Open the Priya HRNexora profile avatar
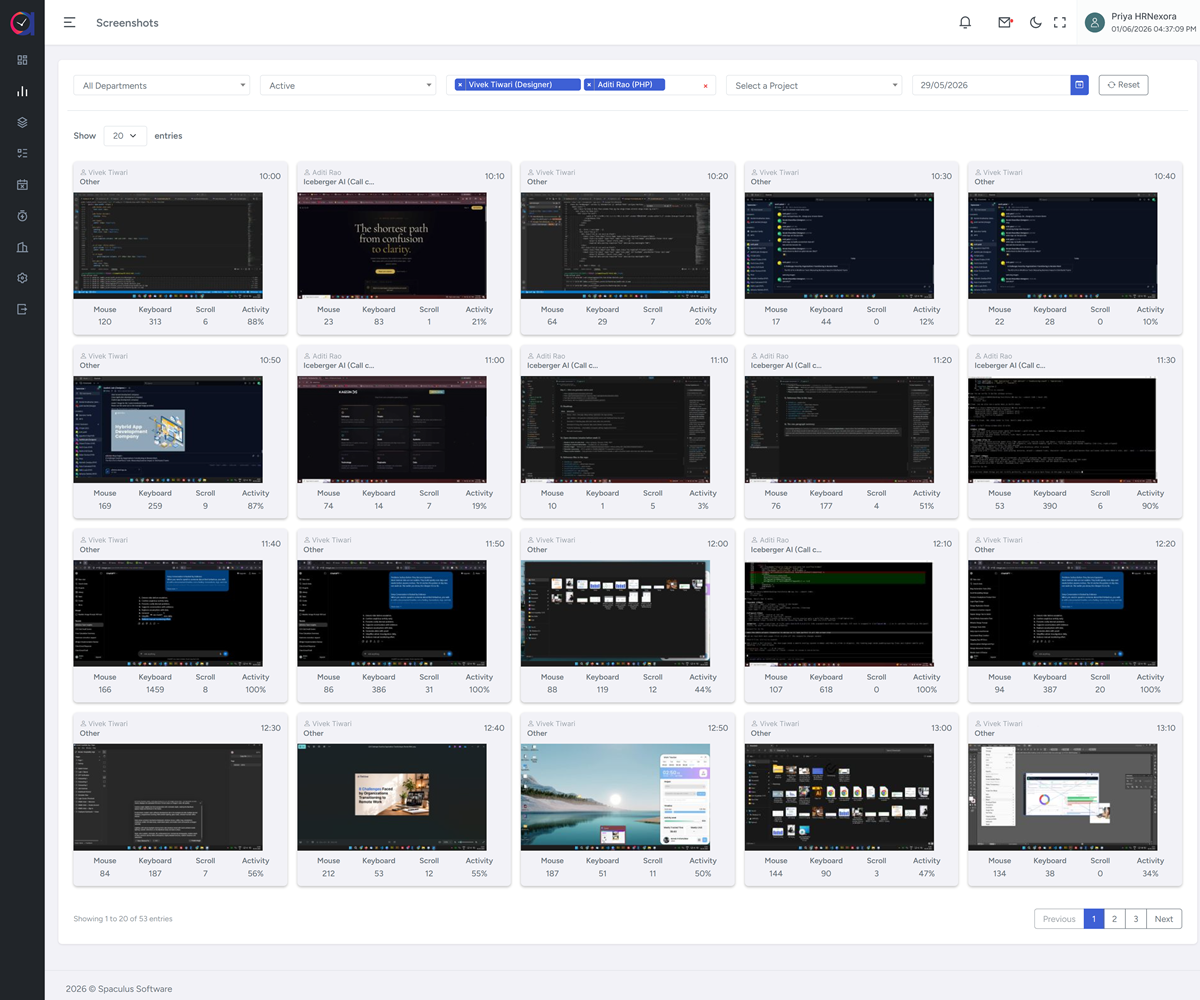Viewport: 1200px width, 1000px height. (1095, 22)
